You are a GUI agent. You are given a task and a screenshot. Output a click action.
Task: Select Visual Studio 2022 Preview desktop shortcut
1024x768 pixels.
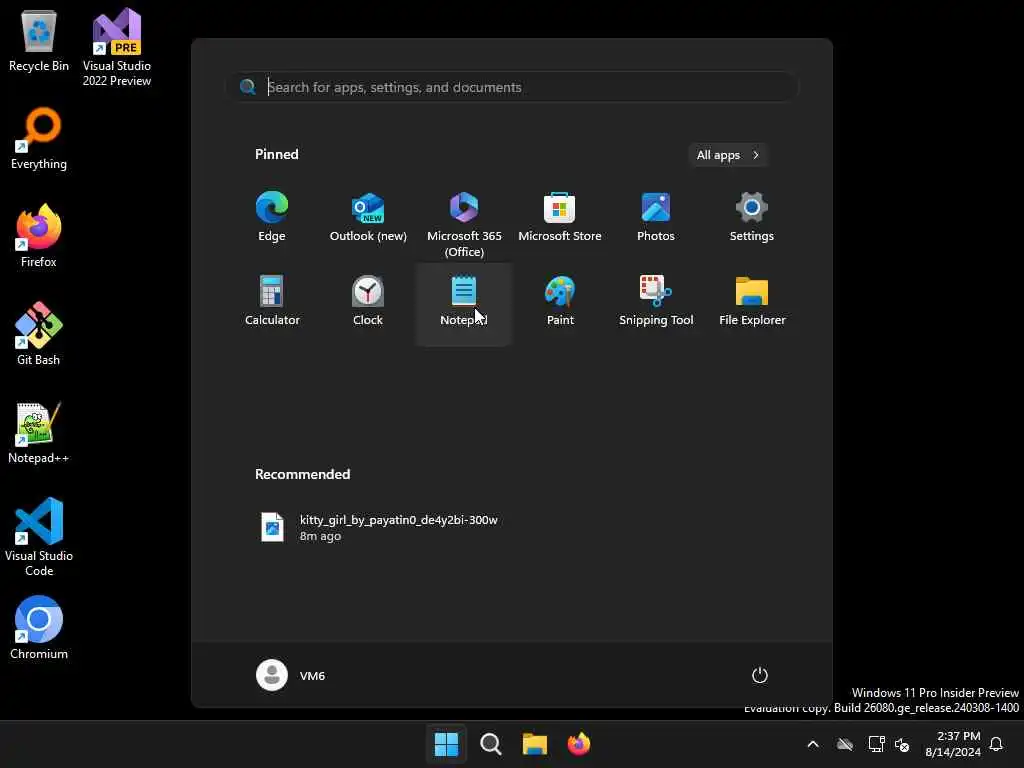click(116, 47)
